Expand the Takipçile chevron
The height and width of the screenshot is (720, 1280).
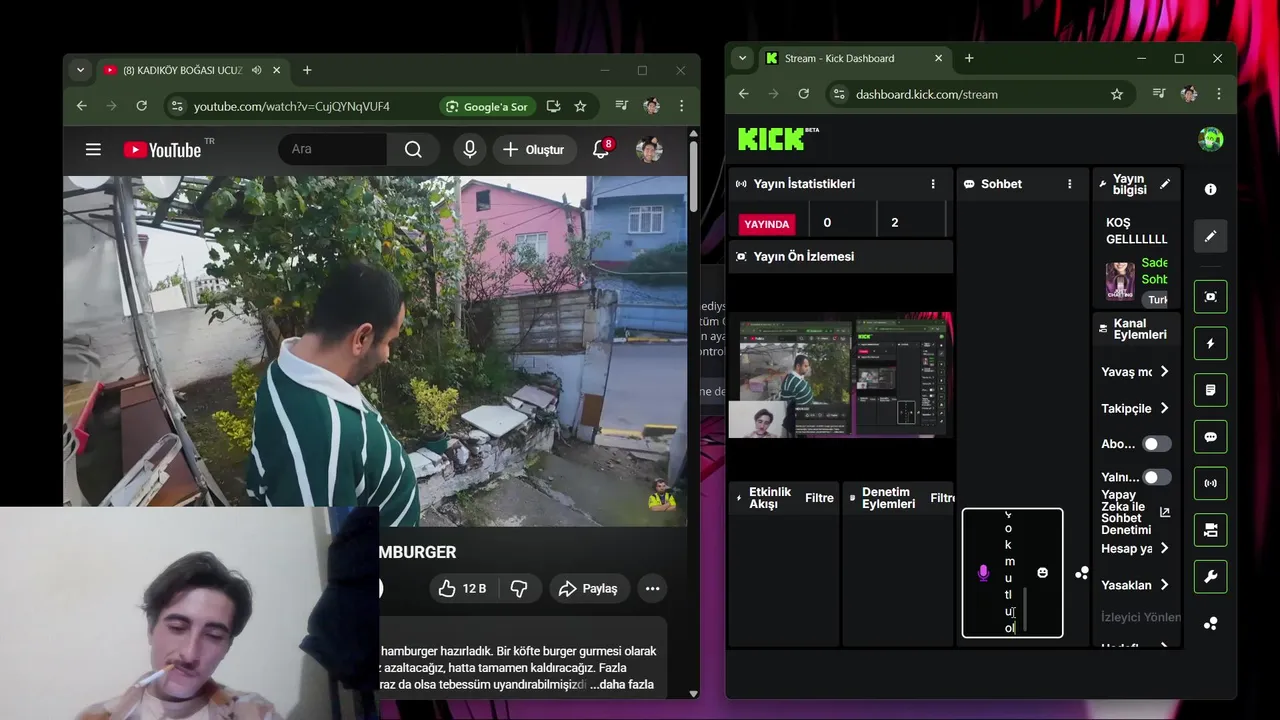(1164, 408)
